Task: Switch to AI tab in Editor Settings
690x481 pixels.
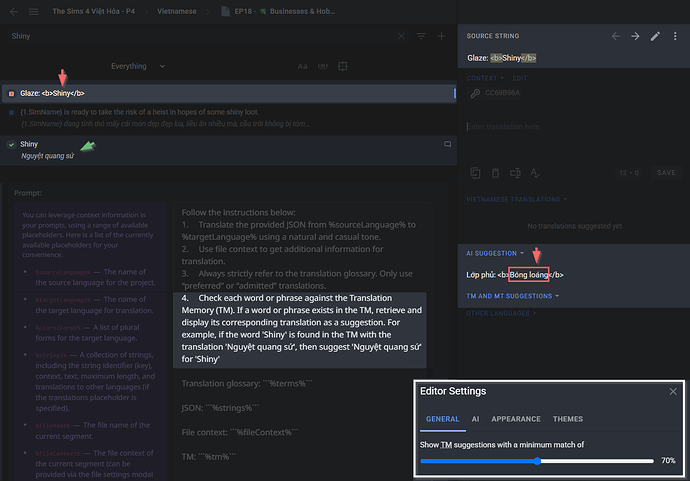Action: pyautogui.click(x=475, y=419)
